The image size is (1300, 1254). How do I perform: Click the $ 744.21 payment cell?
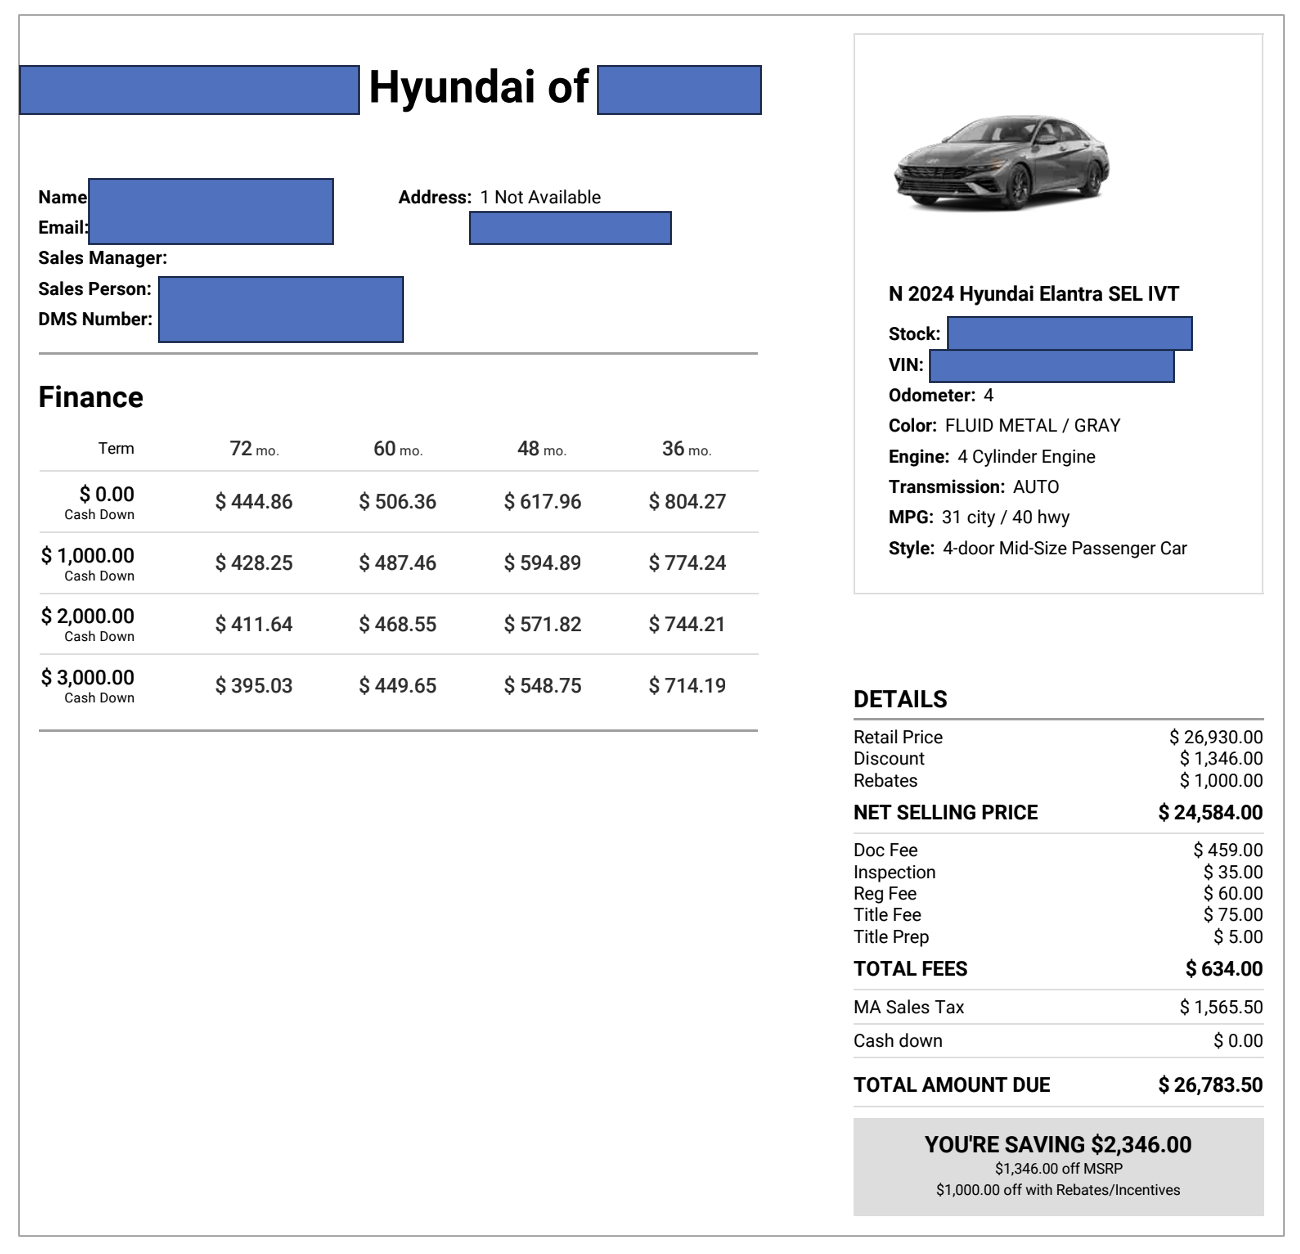tap(688, 625)
